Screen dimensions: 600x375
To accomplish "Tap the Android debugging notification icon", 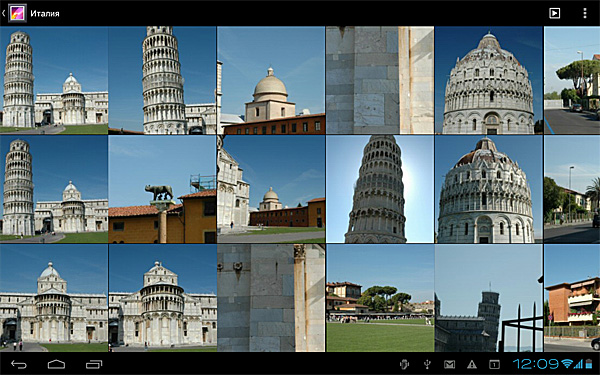I will pyautogui.click(x=404, y=364).
